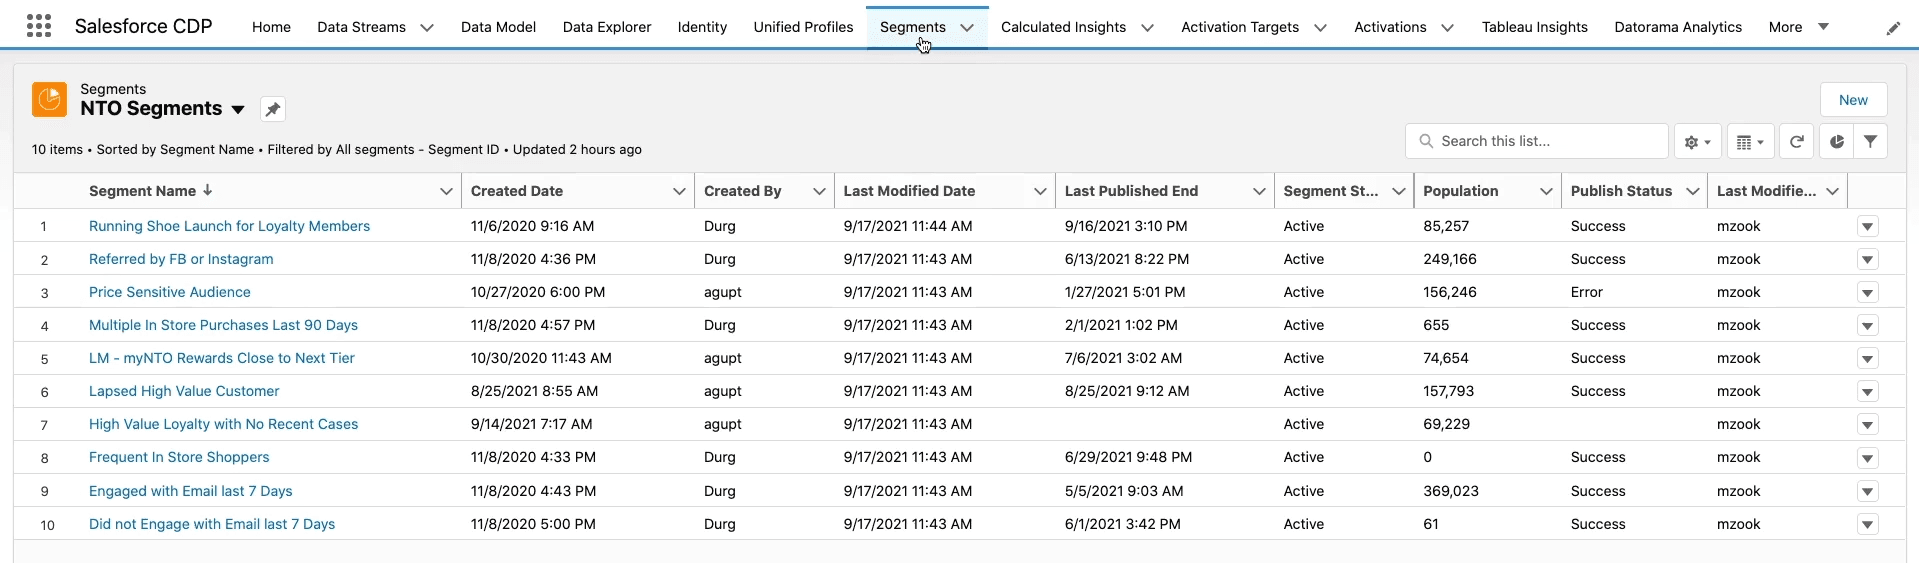
Task: Click the orange Segments object icon
Action: tap(49, 100)
